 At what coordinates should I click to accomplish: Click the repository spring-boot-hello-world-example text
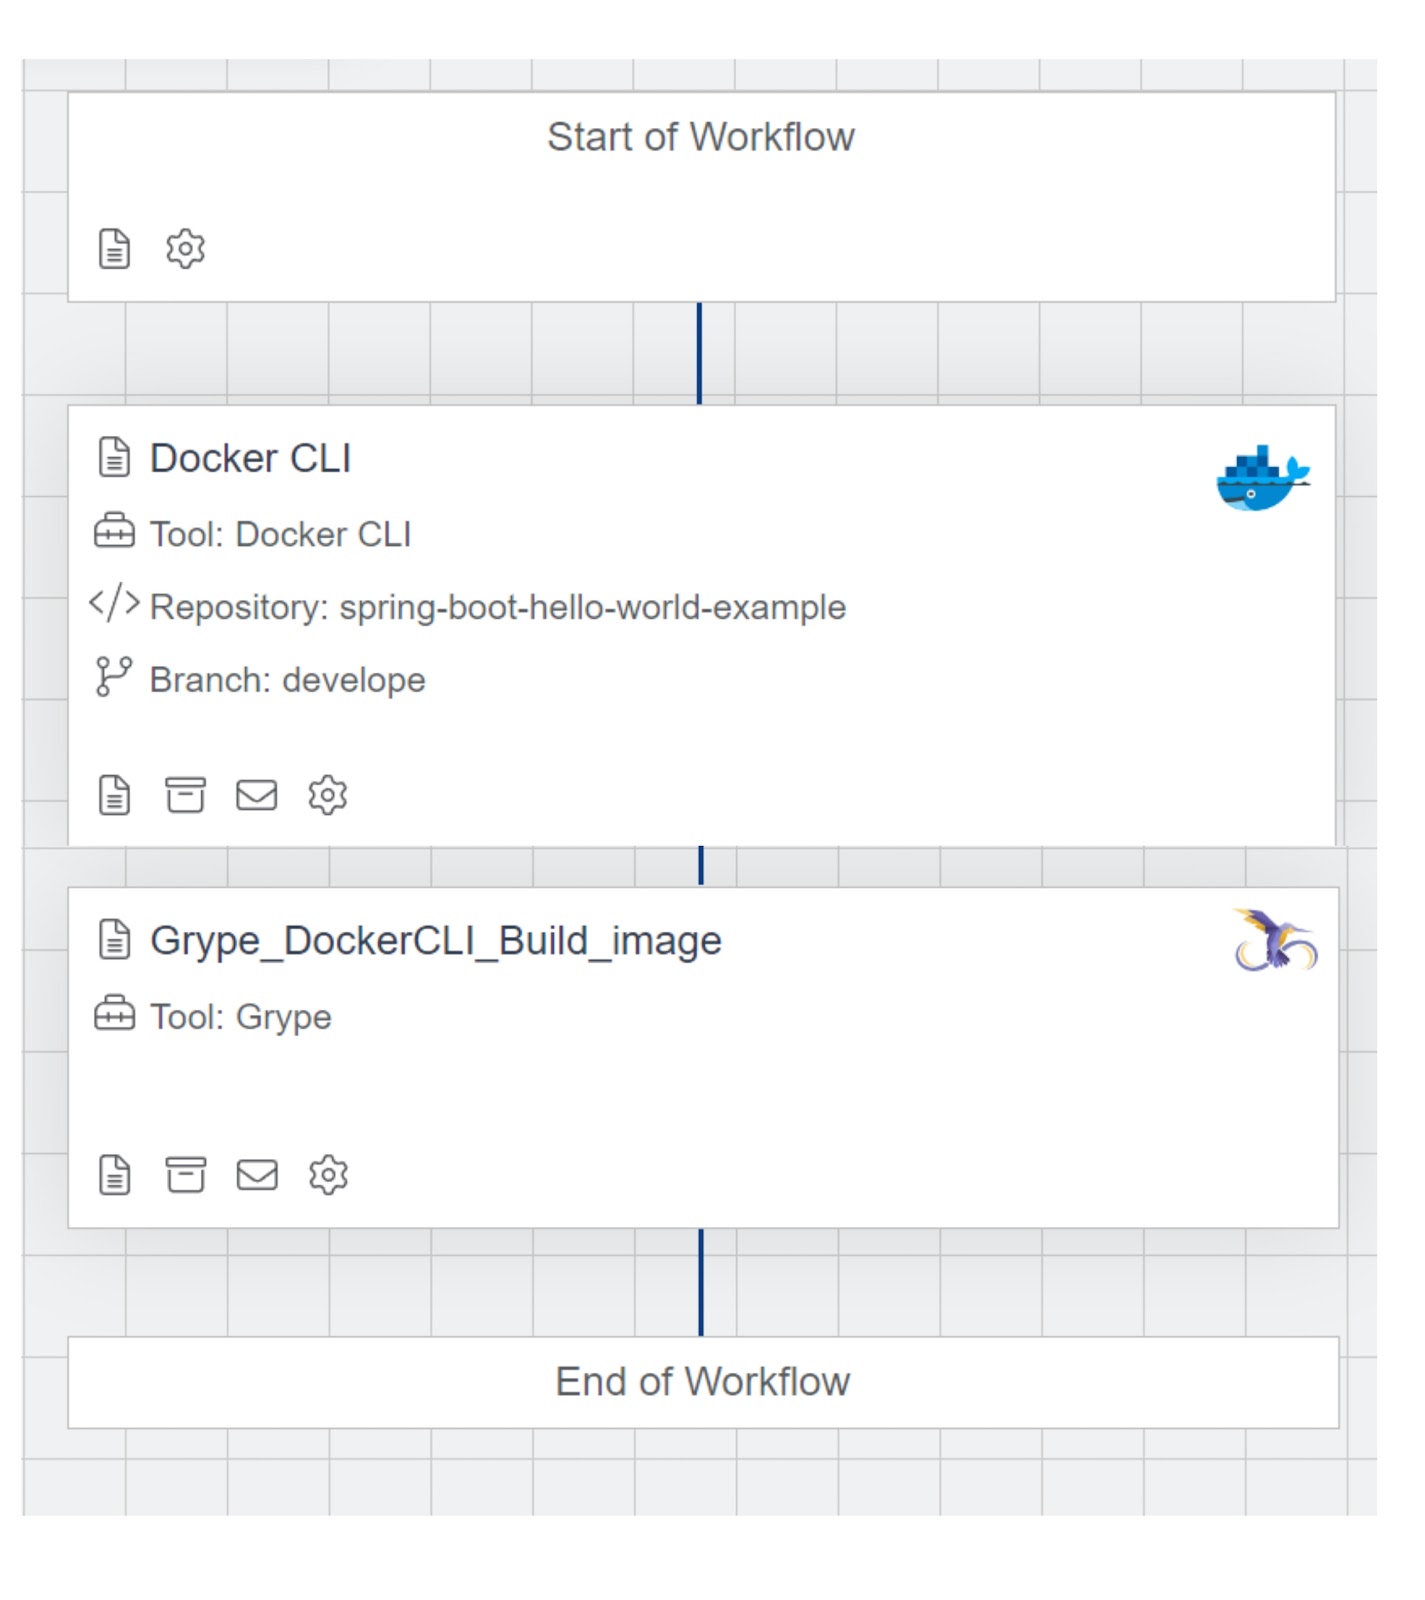click(x=592, y=607)
